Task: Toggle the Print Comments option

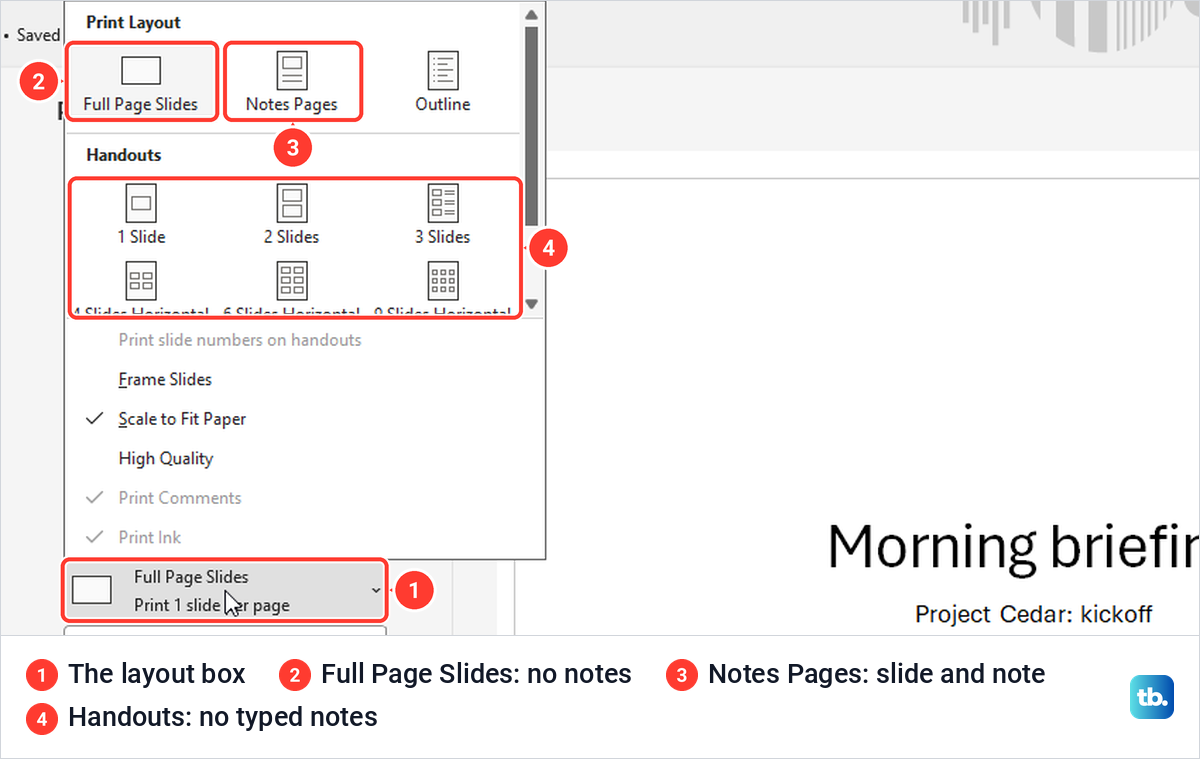Action: click(180, 498)
